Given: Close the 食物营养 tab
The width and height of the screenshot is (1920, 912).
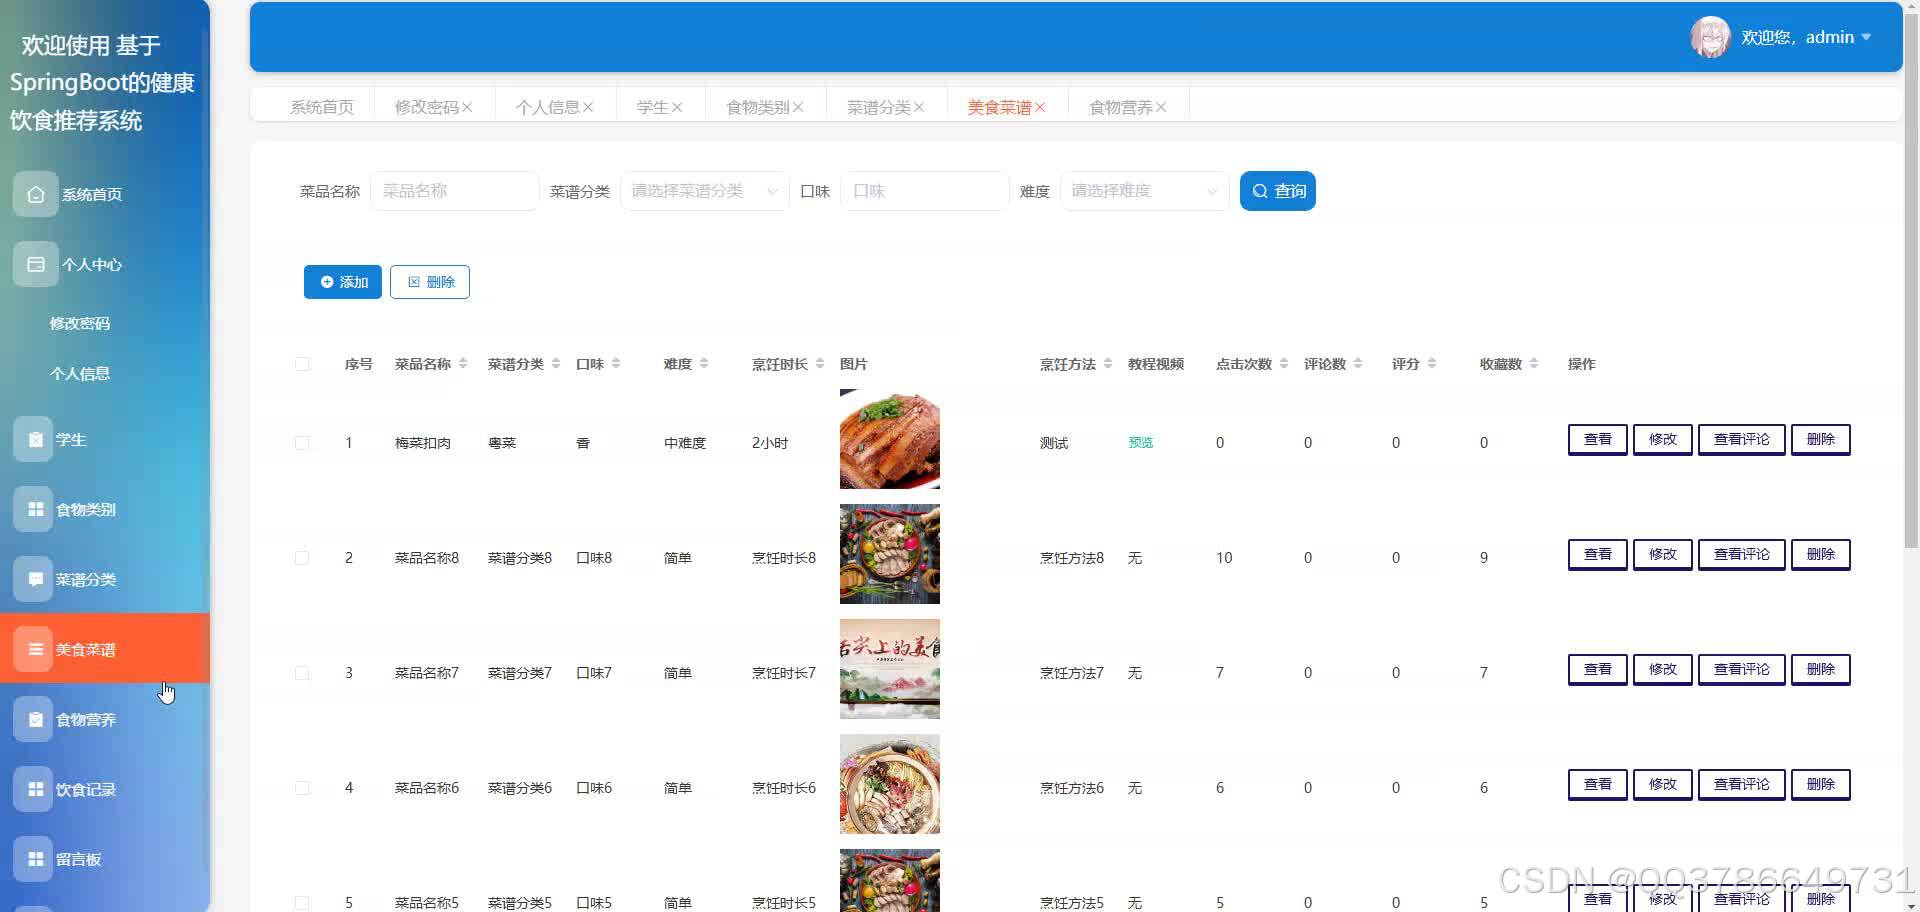Looking at the screenshot, I should [1161, 107].
